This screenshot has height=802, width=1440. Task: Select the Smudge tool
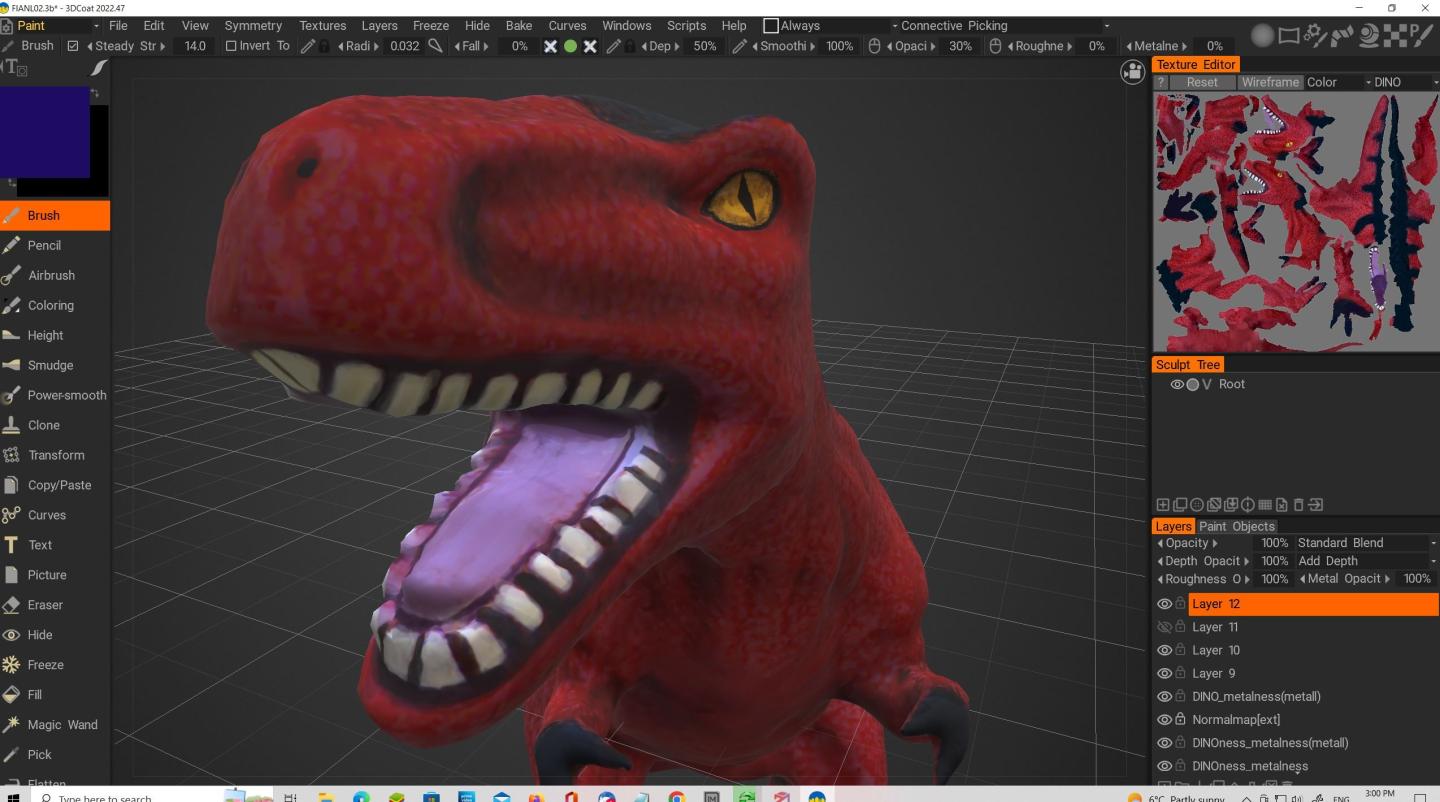55,365
